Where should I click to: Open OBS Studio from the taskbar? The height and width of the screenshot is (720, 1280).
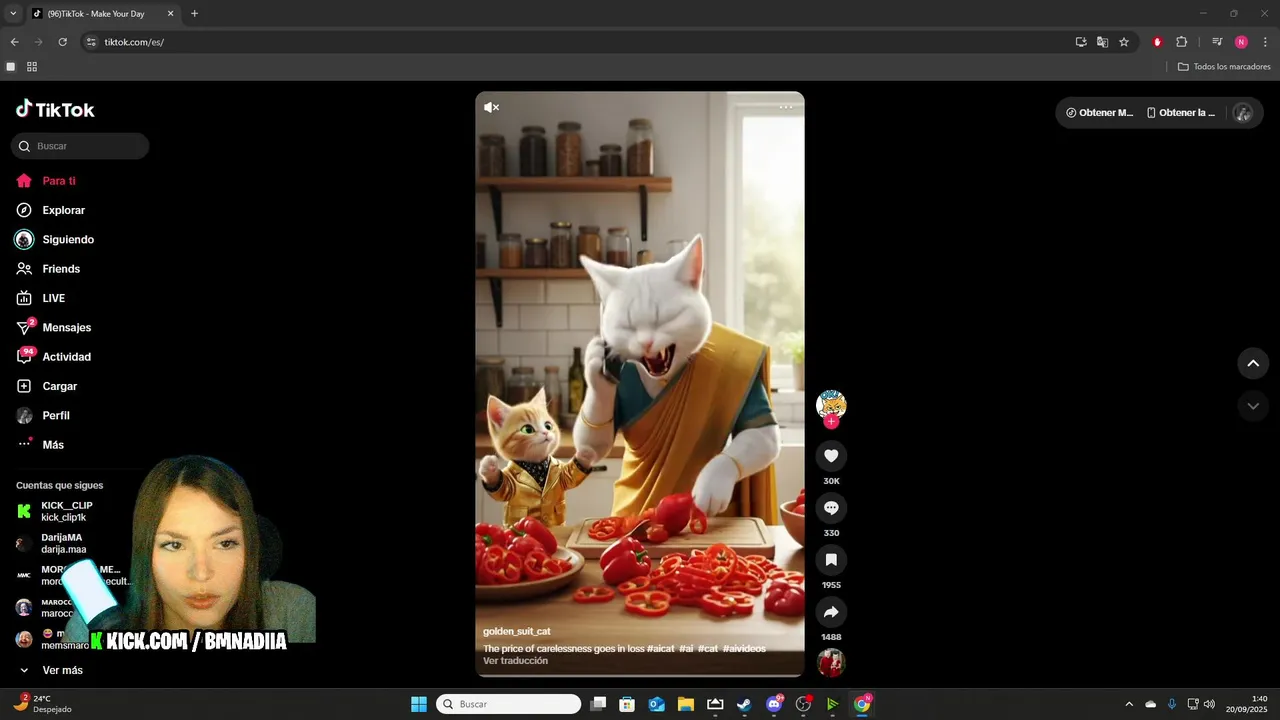[x=803, y=704]
